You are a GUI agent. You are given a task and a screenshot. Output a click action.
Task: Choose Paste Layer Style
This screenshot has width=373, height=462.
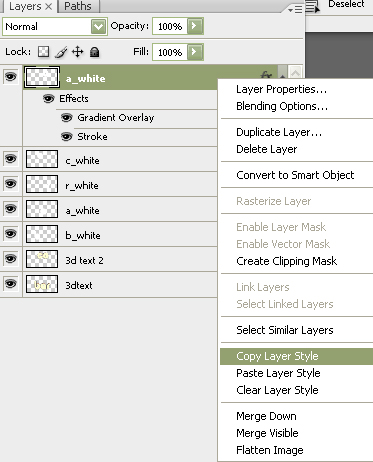click(278, 373)
